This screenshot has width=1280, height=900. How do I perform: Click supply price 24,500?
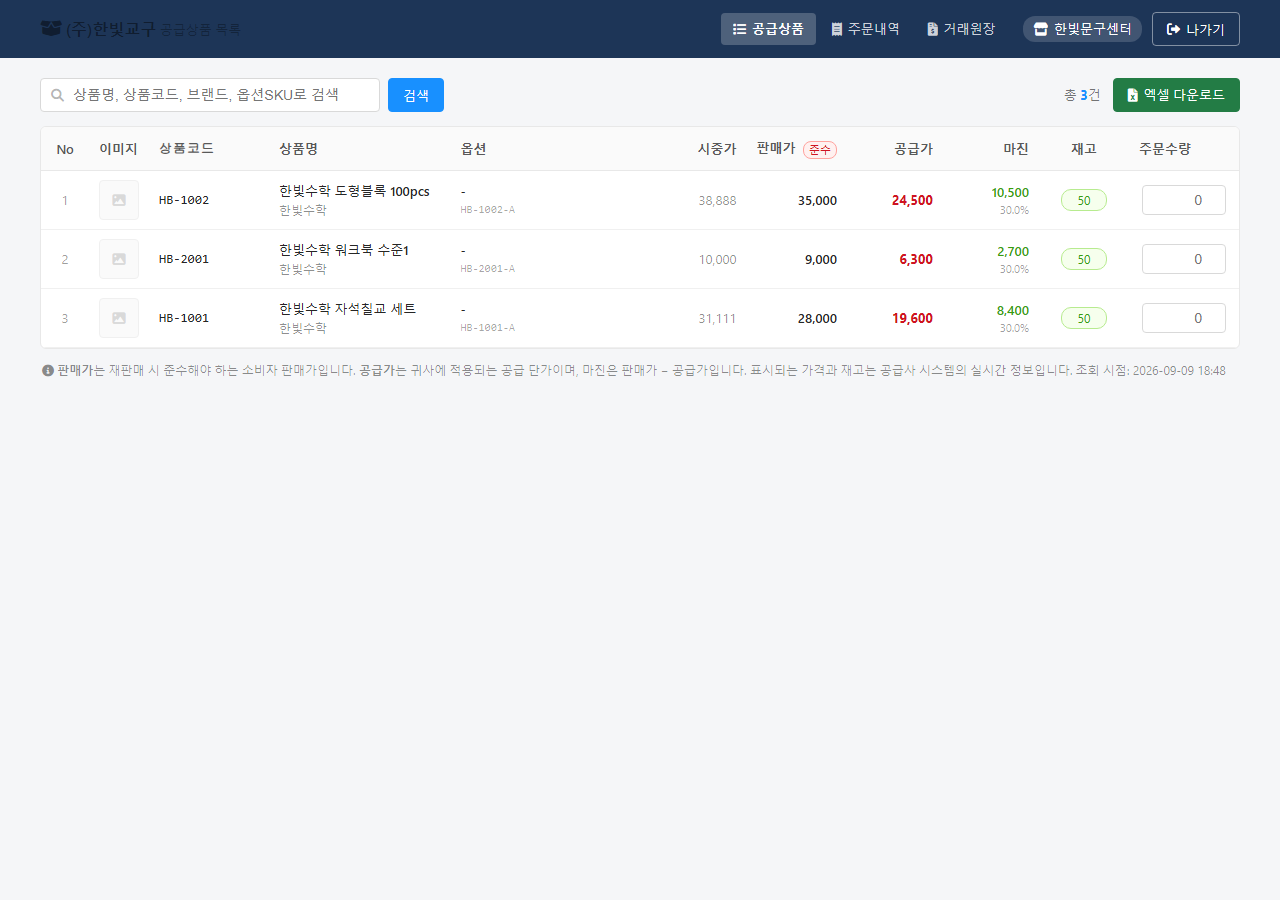[912, 200]
